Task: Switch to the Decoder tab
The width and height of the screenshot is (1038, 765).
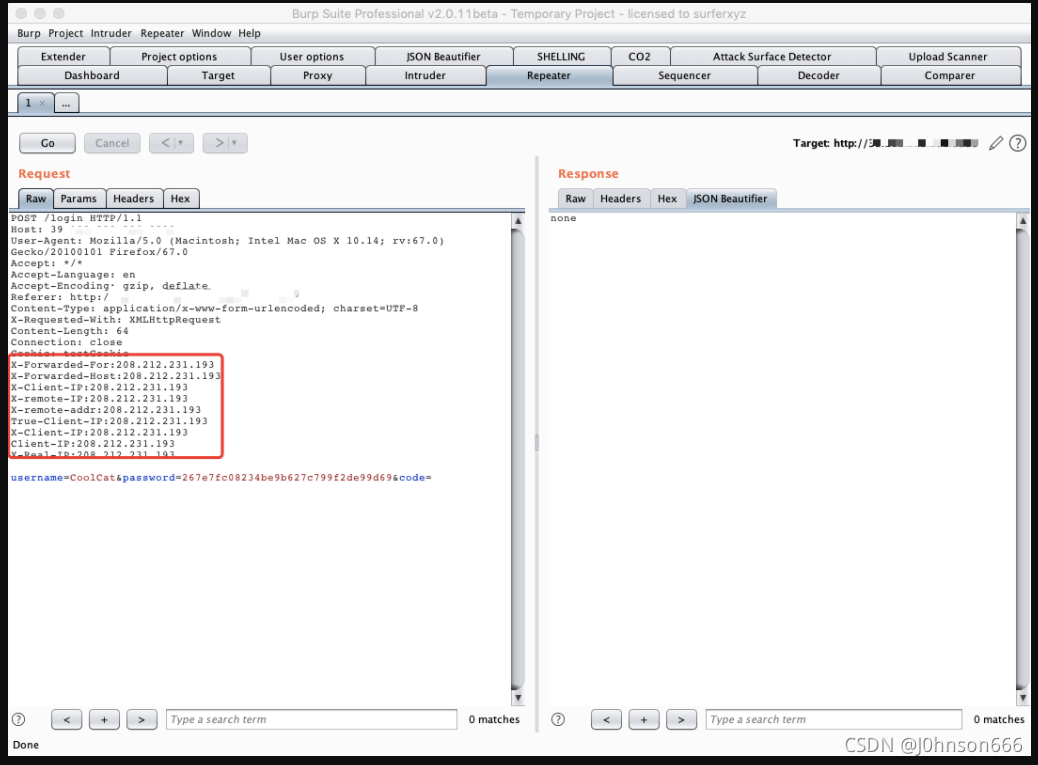Action: [x=819, y=75]
